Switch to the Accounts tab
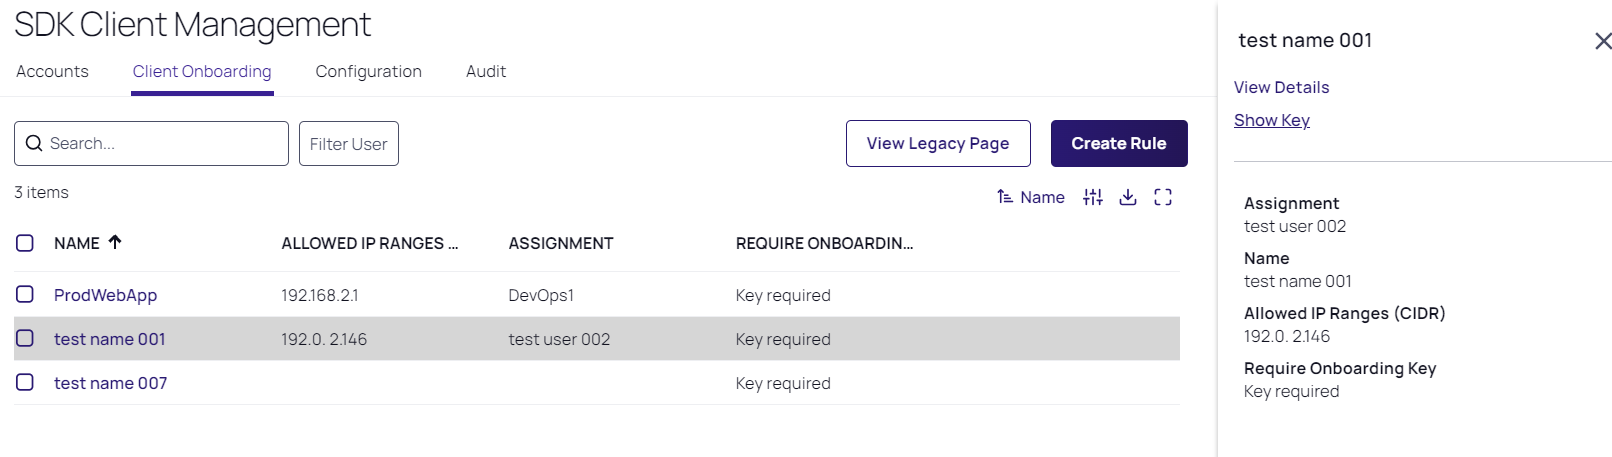 point(52,72)
